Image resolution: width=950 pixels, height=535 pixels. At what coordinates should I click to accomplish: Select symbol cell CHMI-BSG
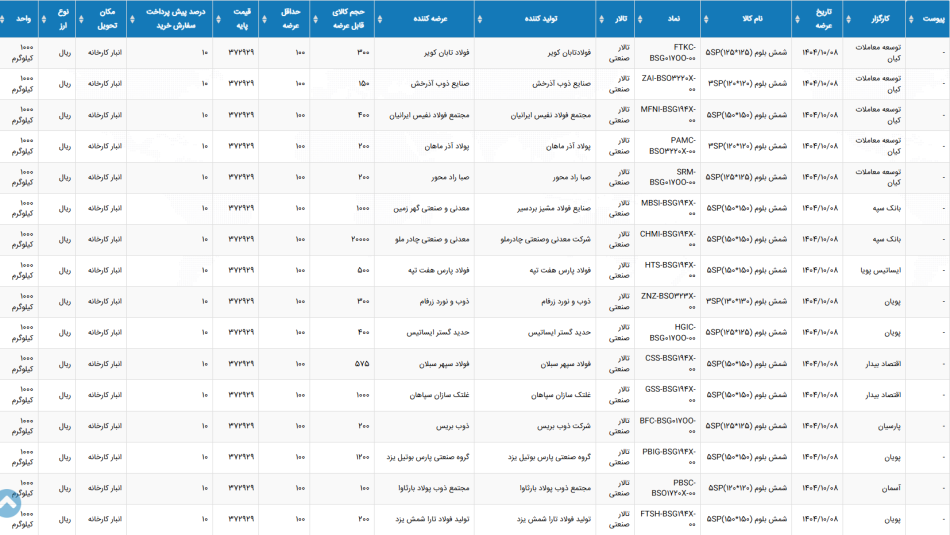click(x=668, y=239)
